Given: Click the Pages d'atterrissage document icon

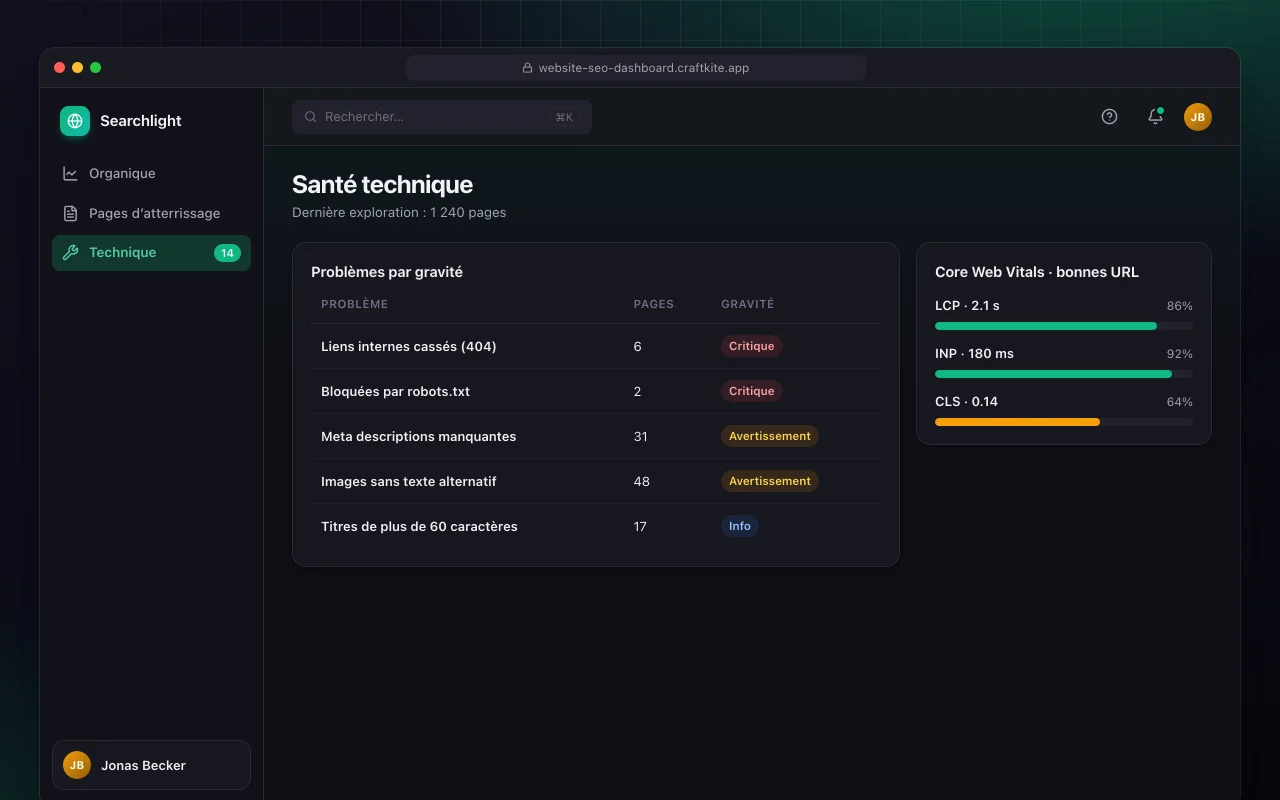Looking at the screenshot, I should click(70, 213).
